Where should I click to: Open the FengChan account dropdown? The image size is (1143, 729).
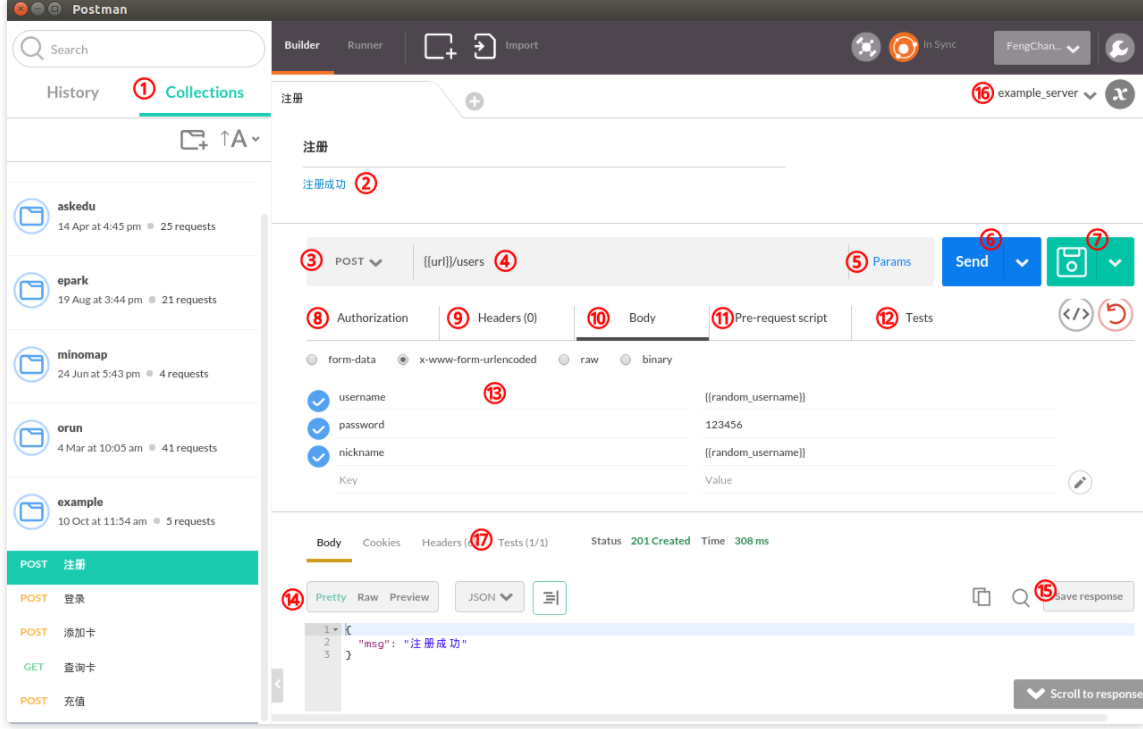[x=1042, y=47]
